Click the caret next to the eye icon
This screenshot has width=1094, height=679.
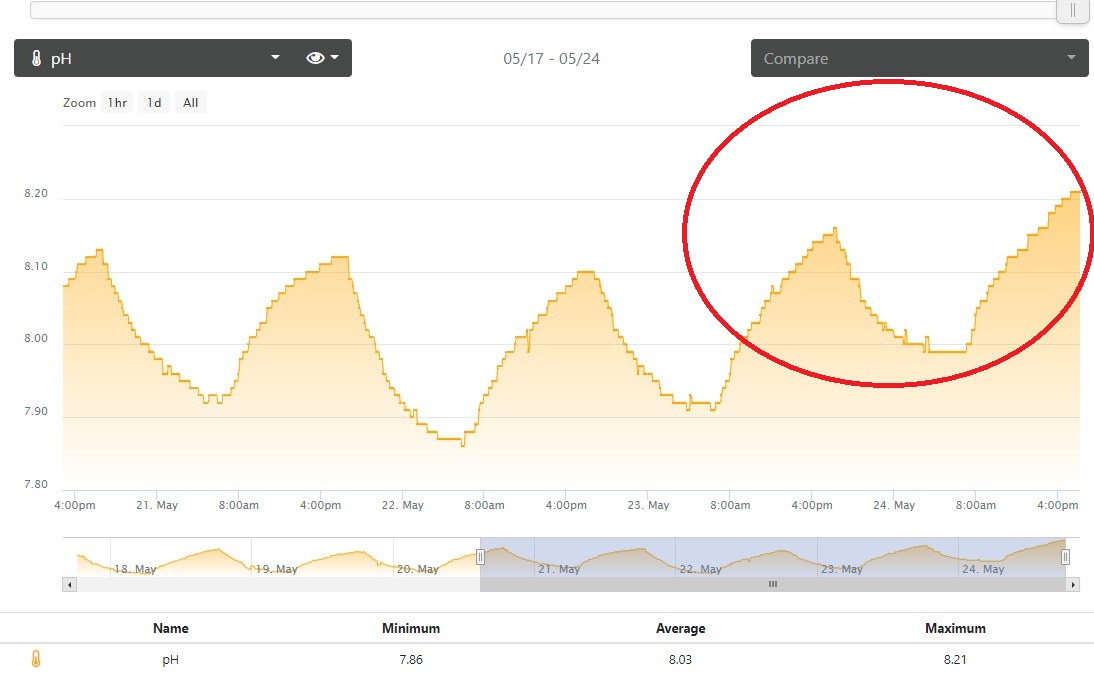pyautogui.click(x=335, y=58)
